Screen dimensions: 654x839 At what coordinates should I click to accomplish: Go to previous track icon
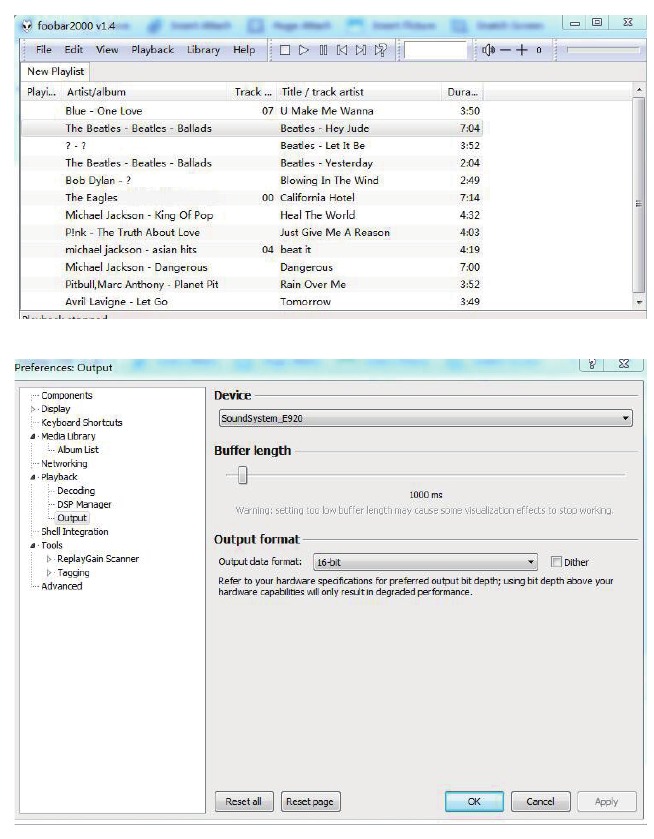coord(342,50)
